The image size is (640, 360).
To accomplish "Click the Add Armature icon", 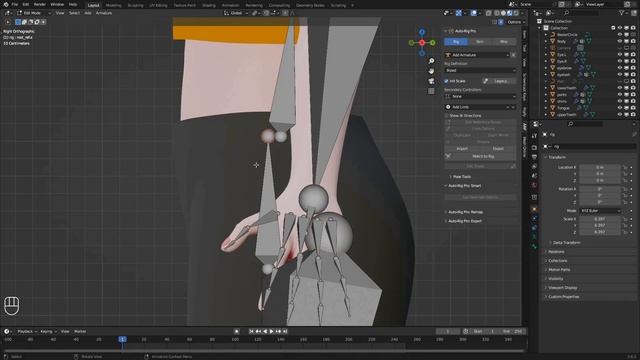I will point(448,55).
